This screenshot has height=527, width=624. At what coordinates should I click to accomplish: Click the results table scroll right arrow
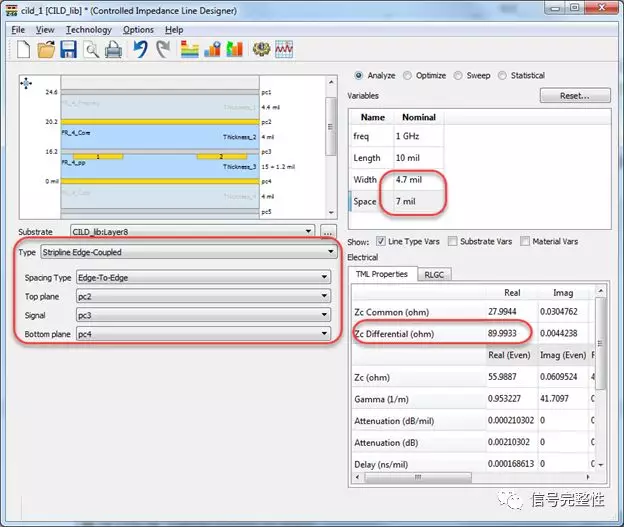(x=588, y=477)
